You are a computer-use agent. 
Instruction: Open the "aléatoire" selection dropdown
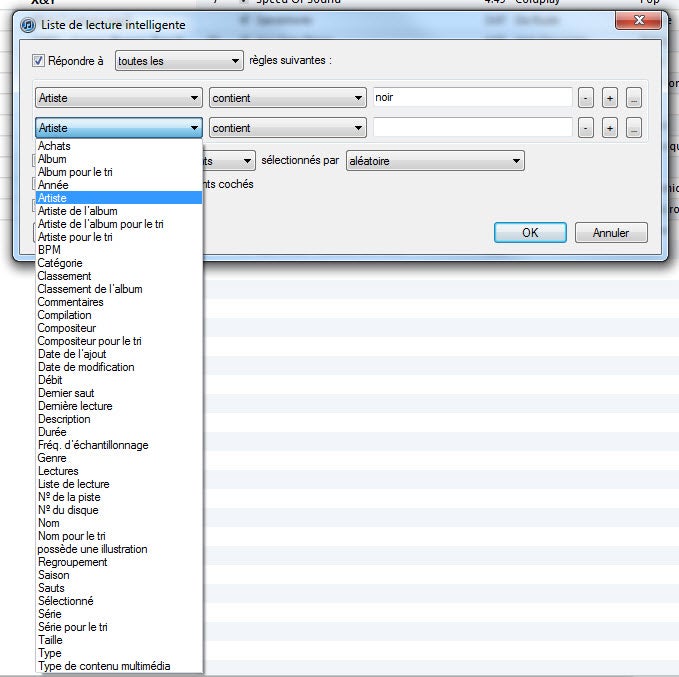[x=434, y=161]
